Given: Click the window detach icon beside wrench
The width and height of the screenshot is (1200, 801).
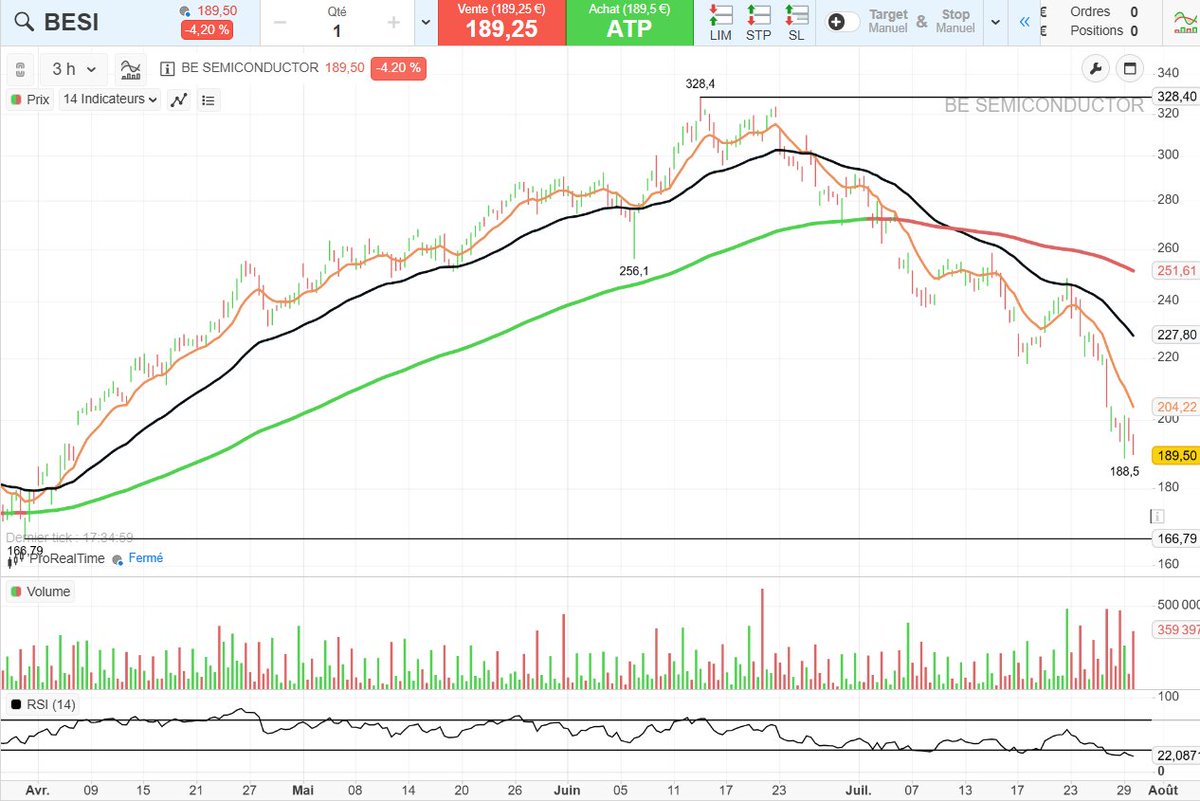Looking at the screenshot, I should pos(1131,69).
